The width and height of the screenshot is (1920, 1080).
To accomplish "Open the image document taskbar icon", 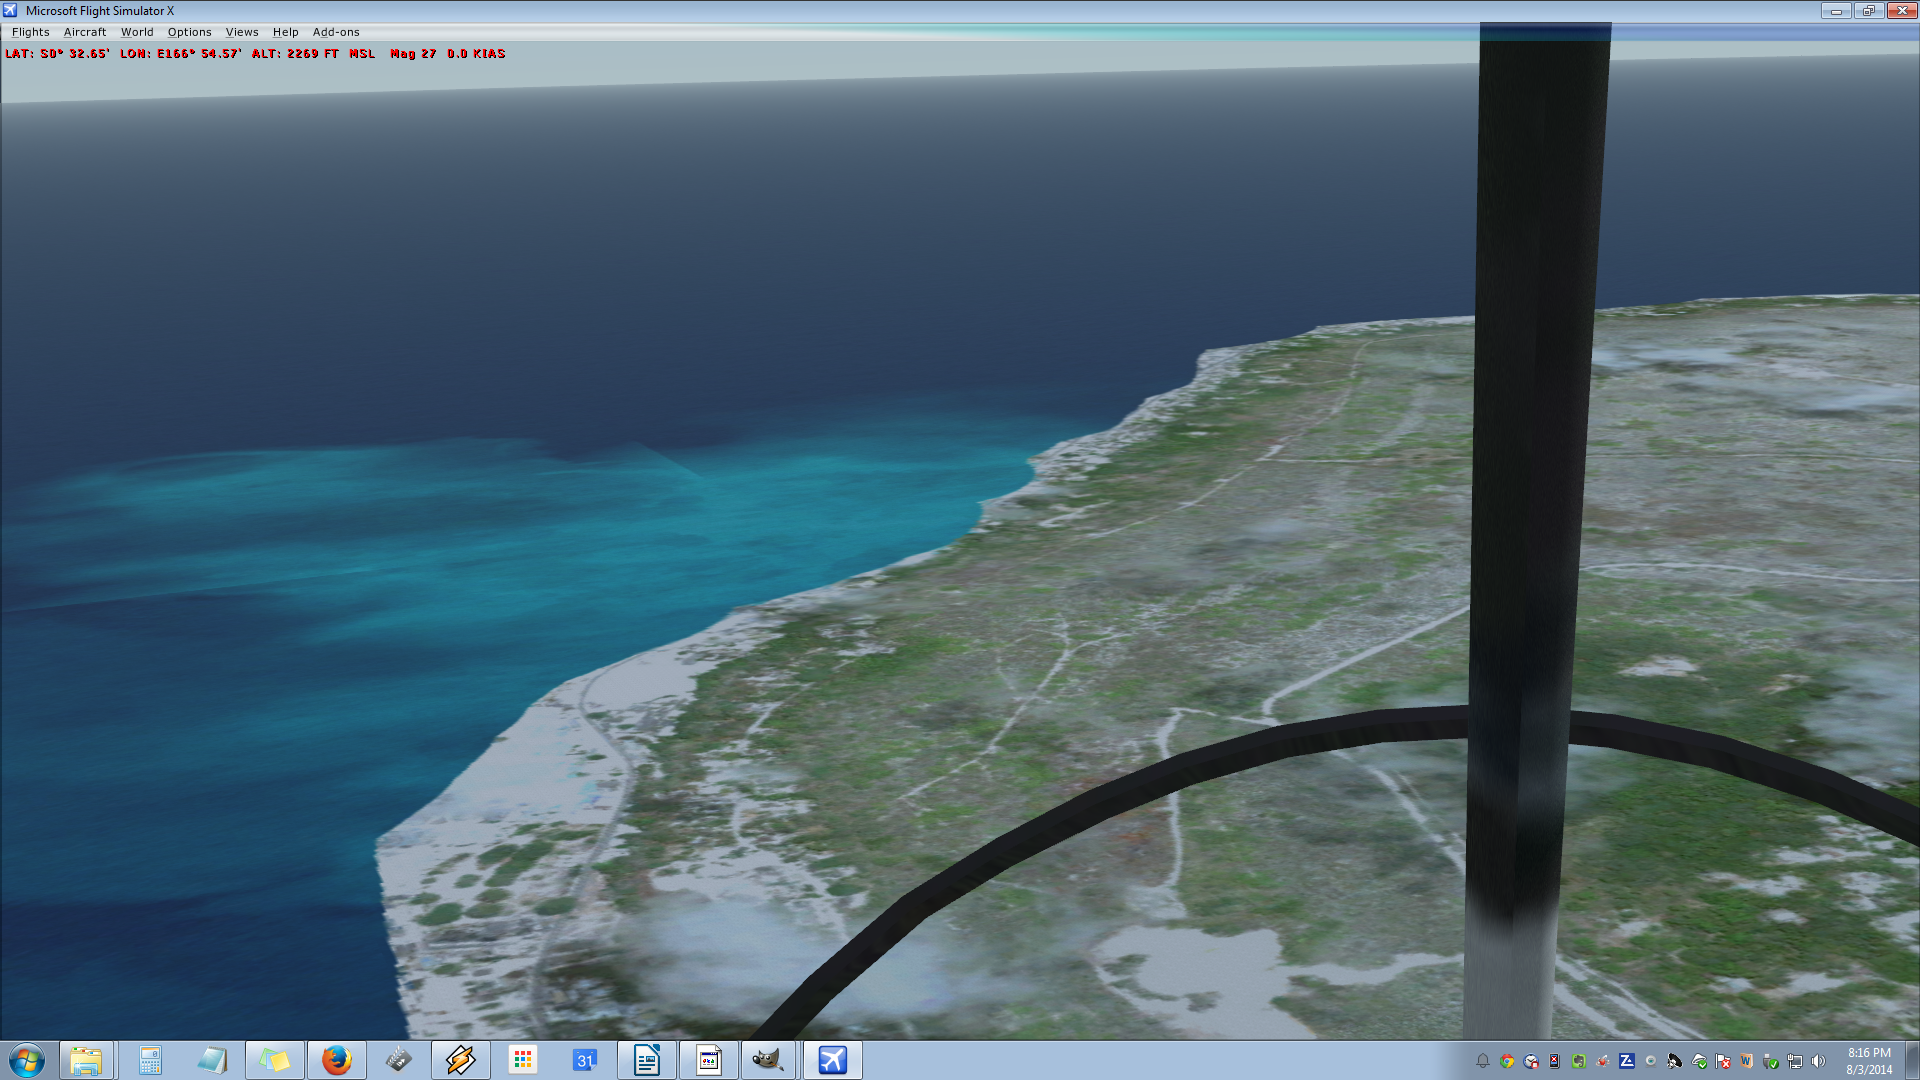I will pos(709,1060).
